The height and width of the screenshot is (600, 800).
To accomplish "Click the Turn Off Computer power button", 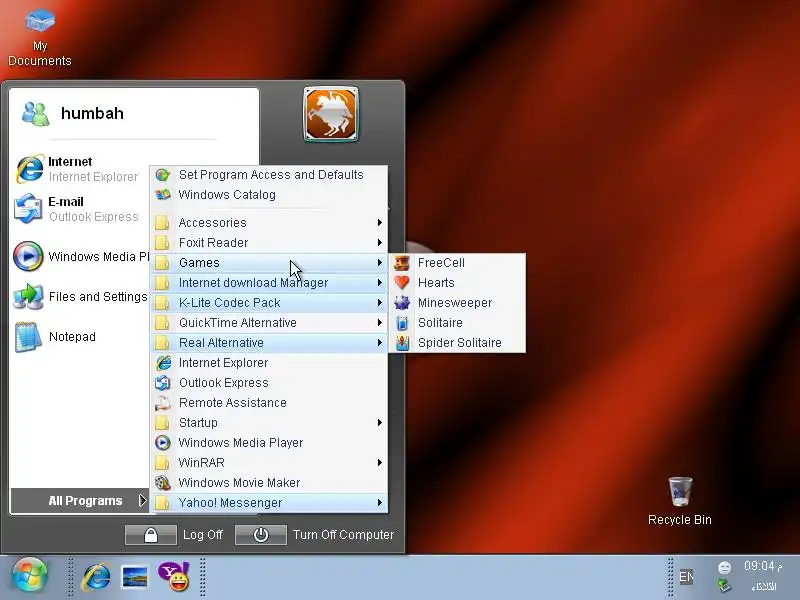I will tap(261, 535).
